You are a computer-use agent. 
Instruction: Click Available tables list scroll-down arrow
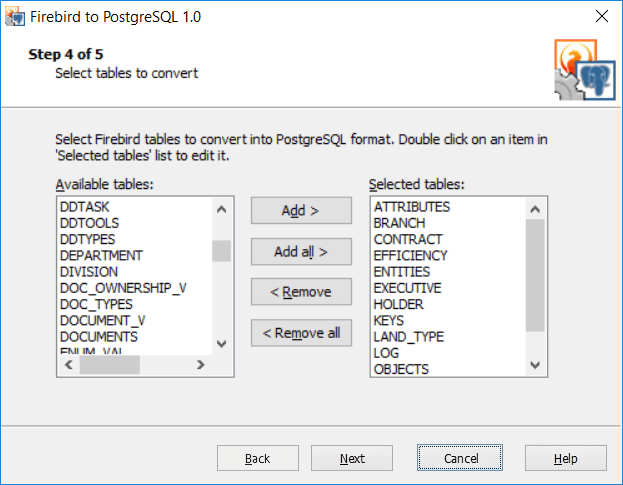[222, 344]
